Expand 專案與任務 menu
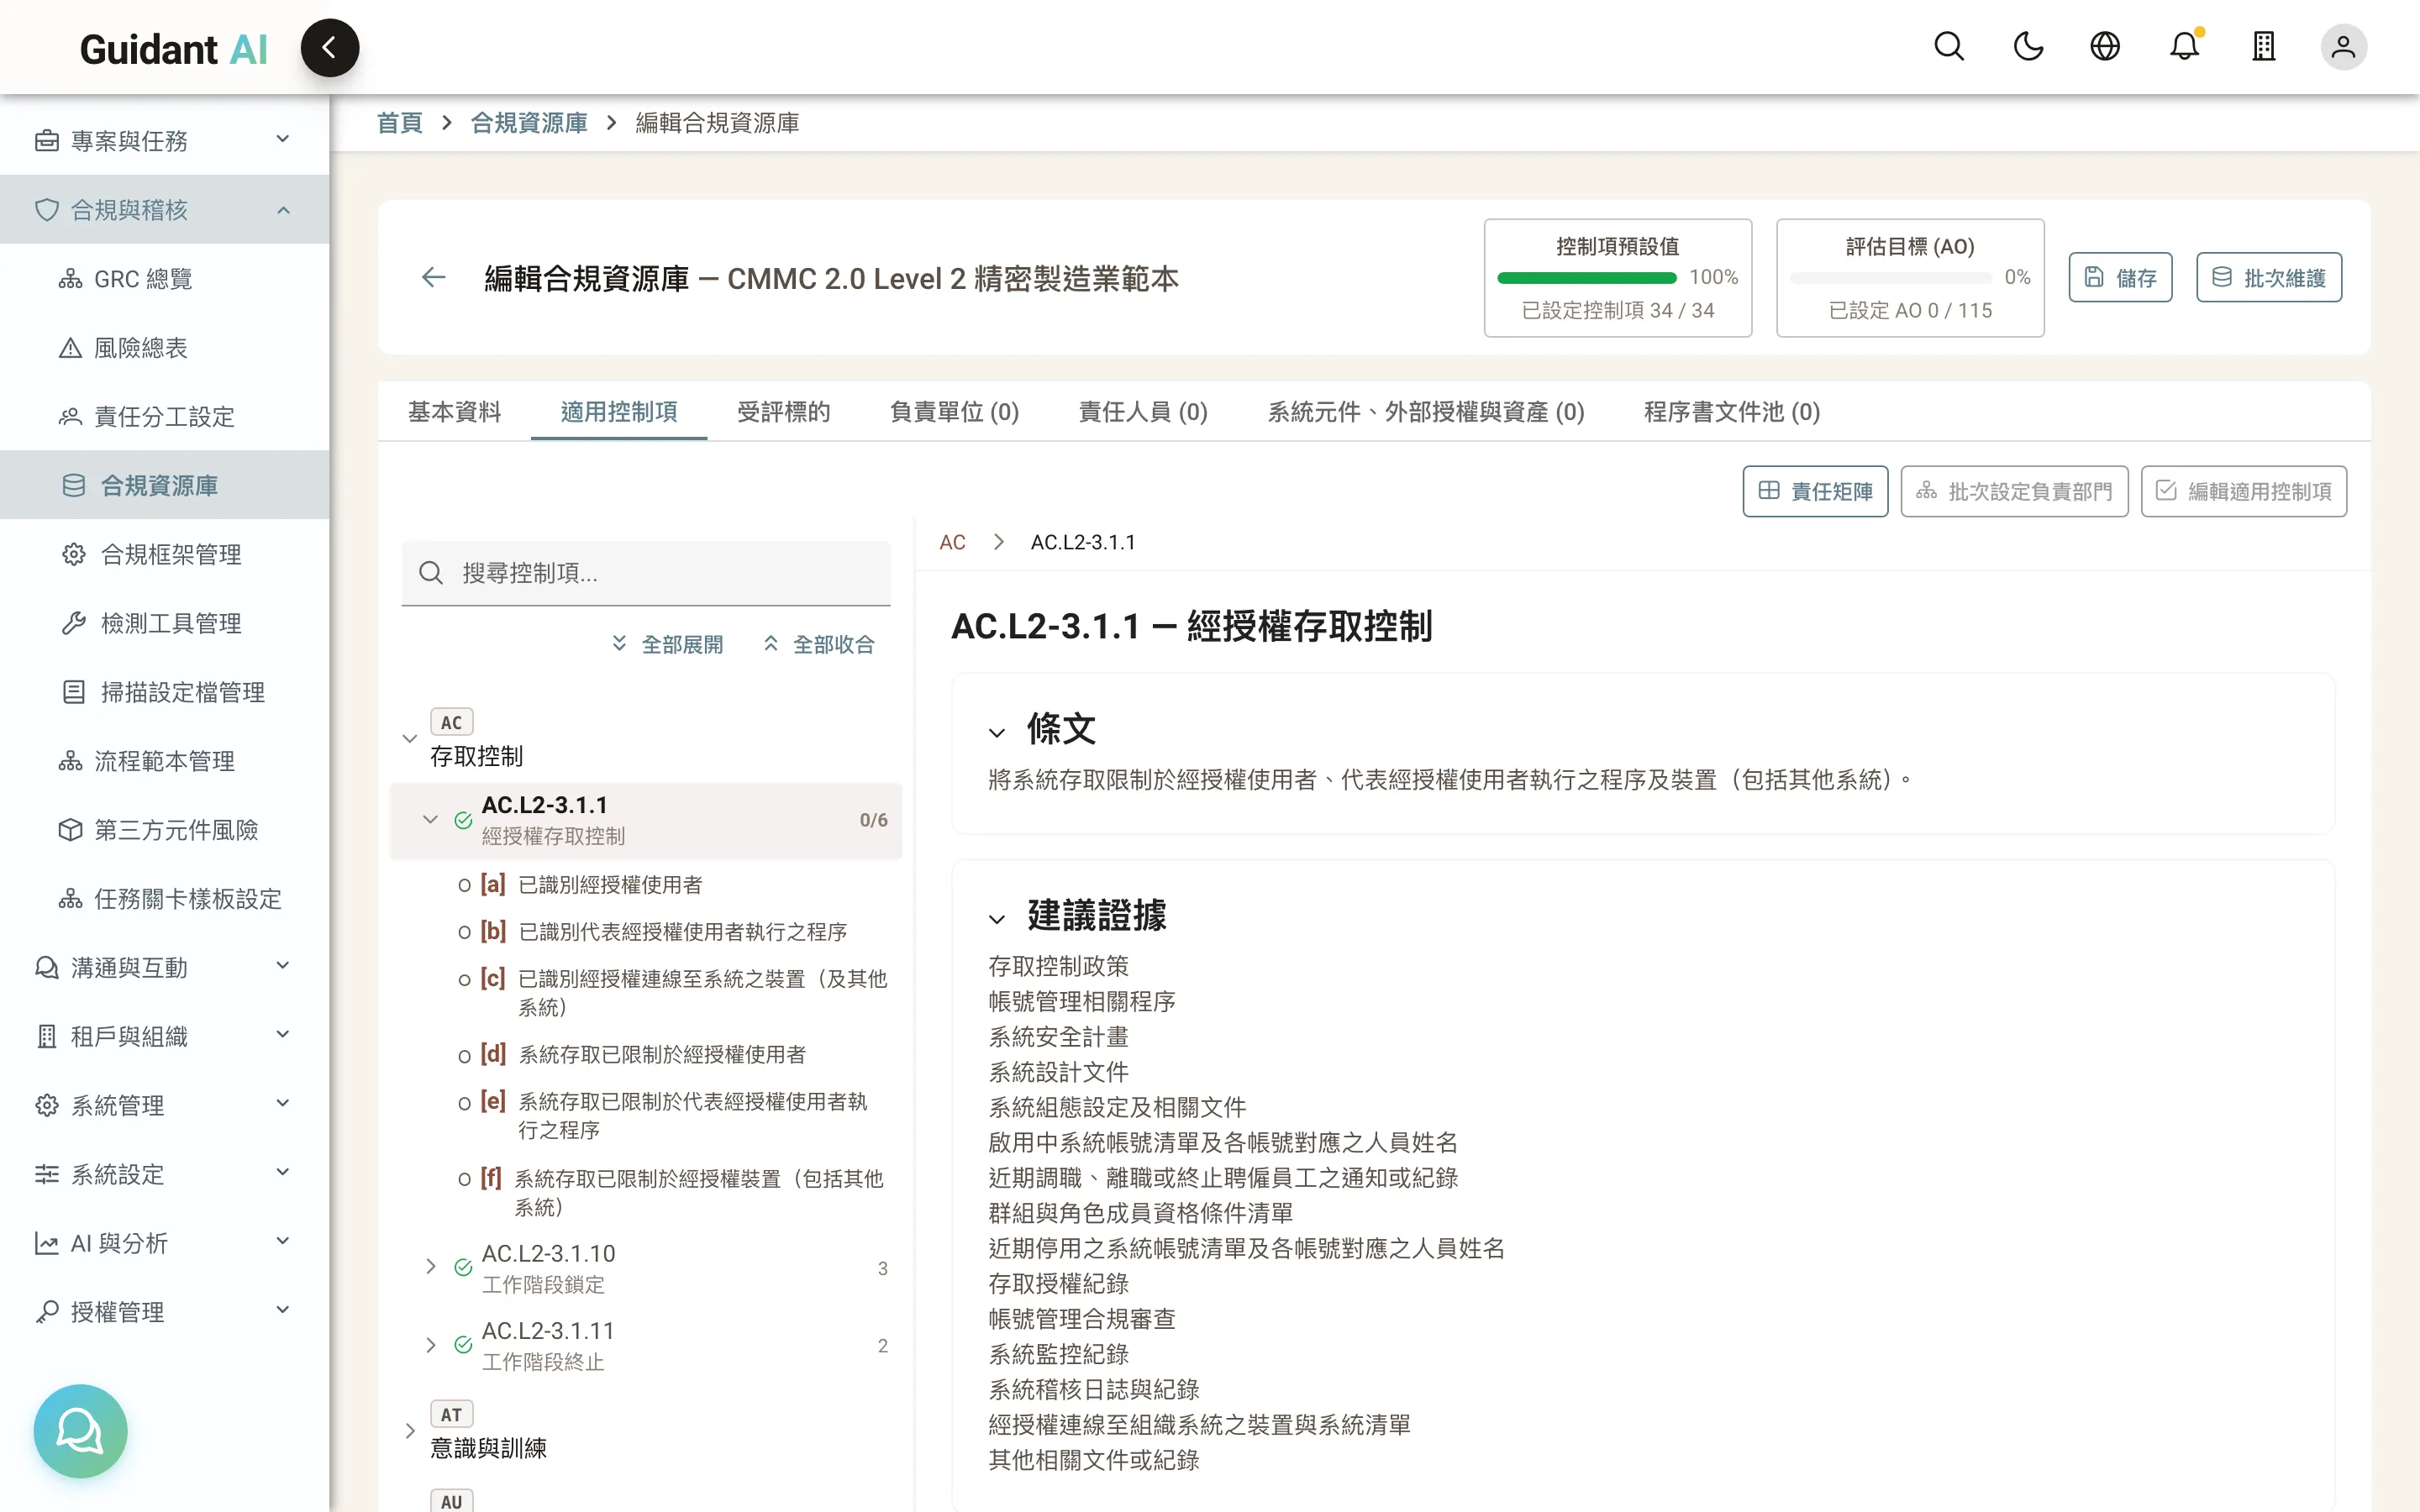The width and height of the screenshot is (2420, 1512). (x=164, y=141)
